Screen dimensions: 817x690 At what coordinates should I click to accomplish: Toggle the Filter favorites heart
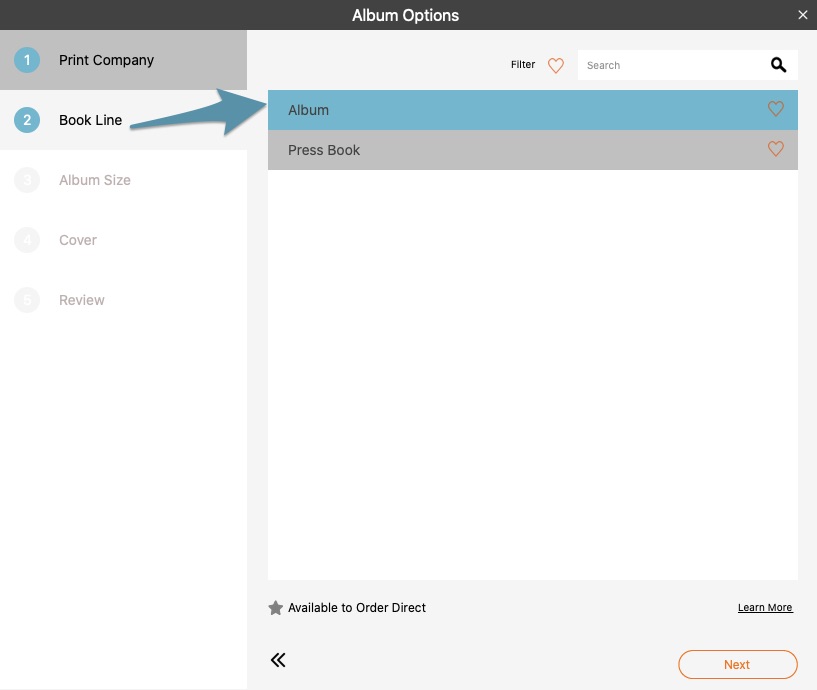click(x=555, y=65)
